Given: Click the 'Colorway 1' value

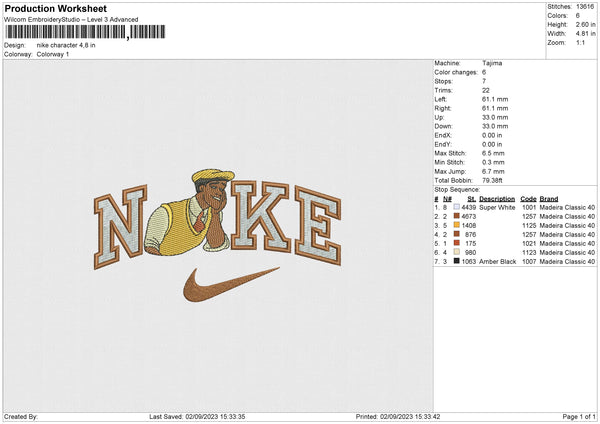Looking at the screenshot, I should pyautogui.click(x=53, y=54).
